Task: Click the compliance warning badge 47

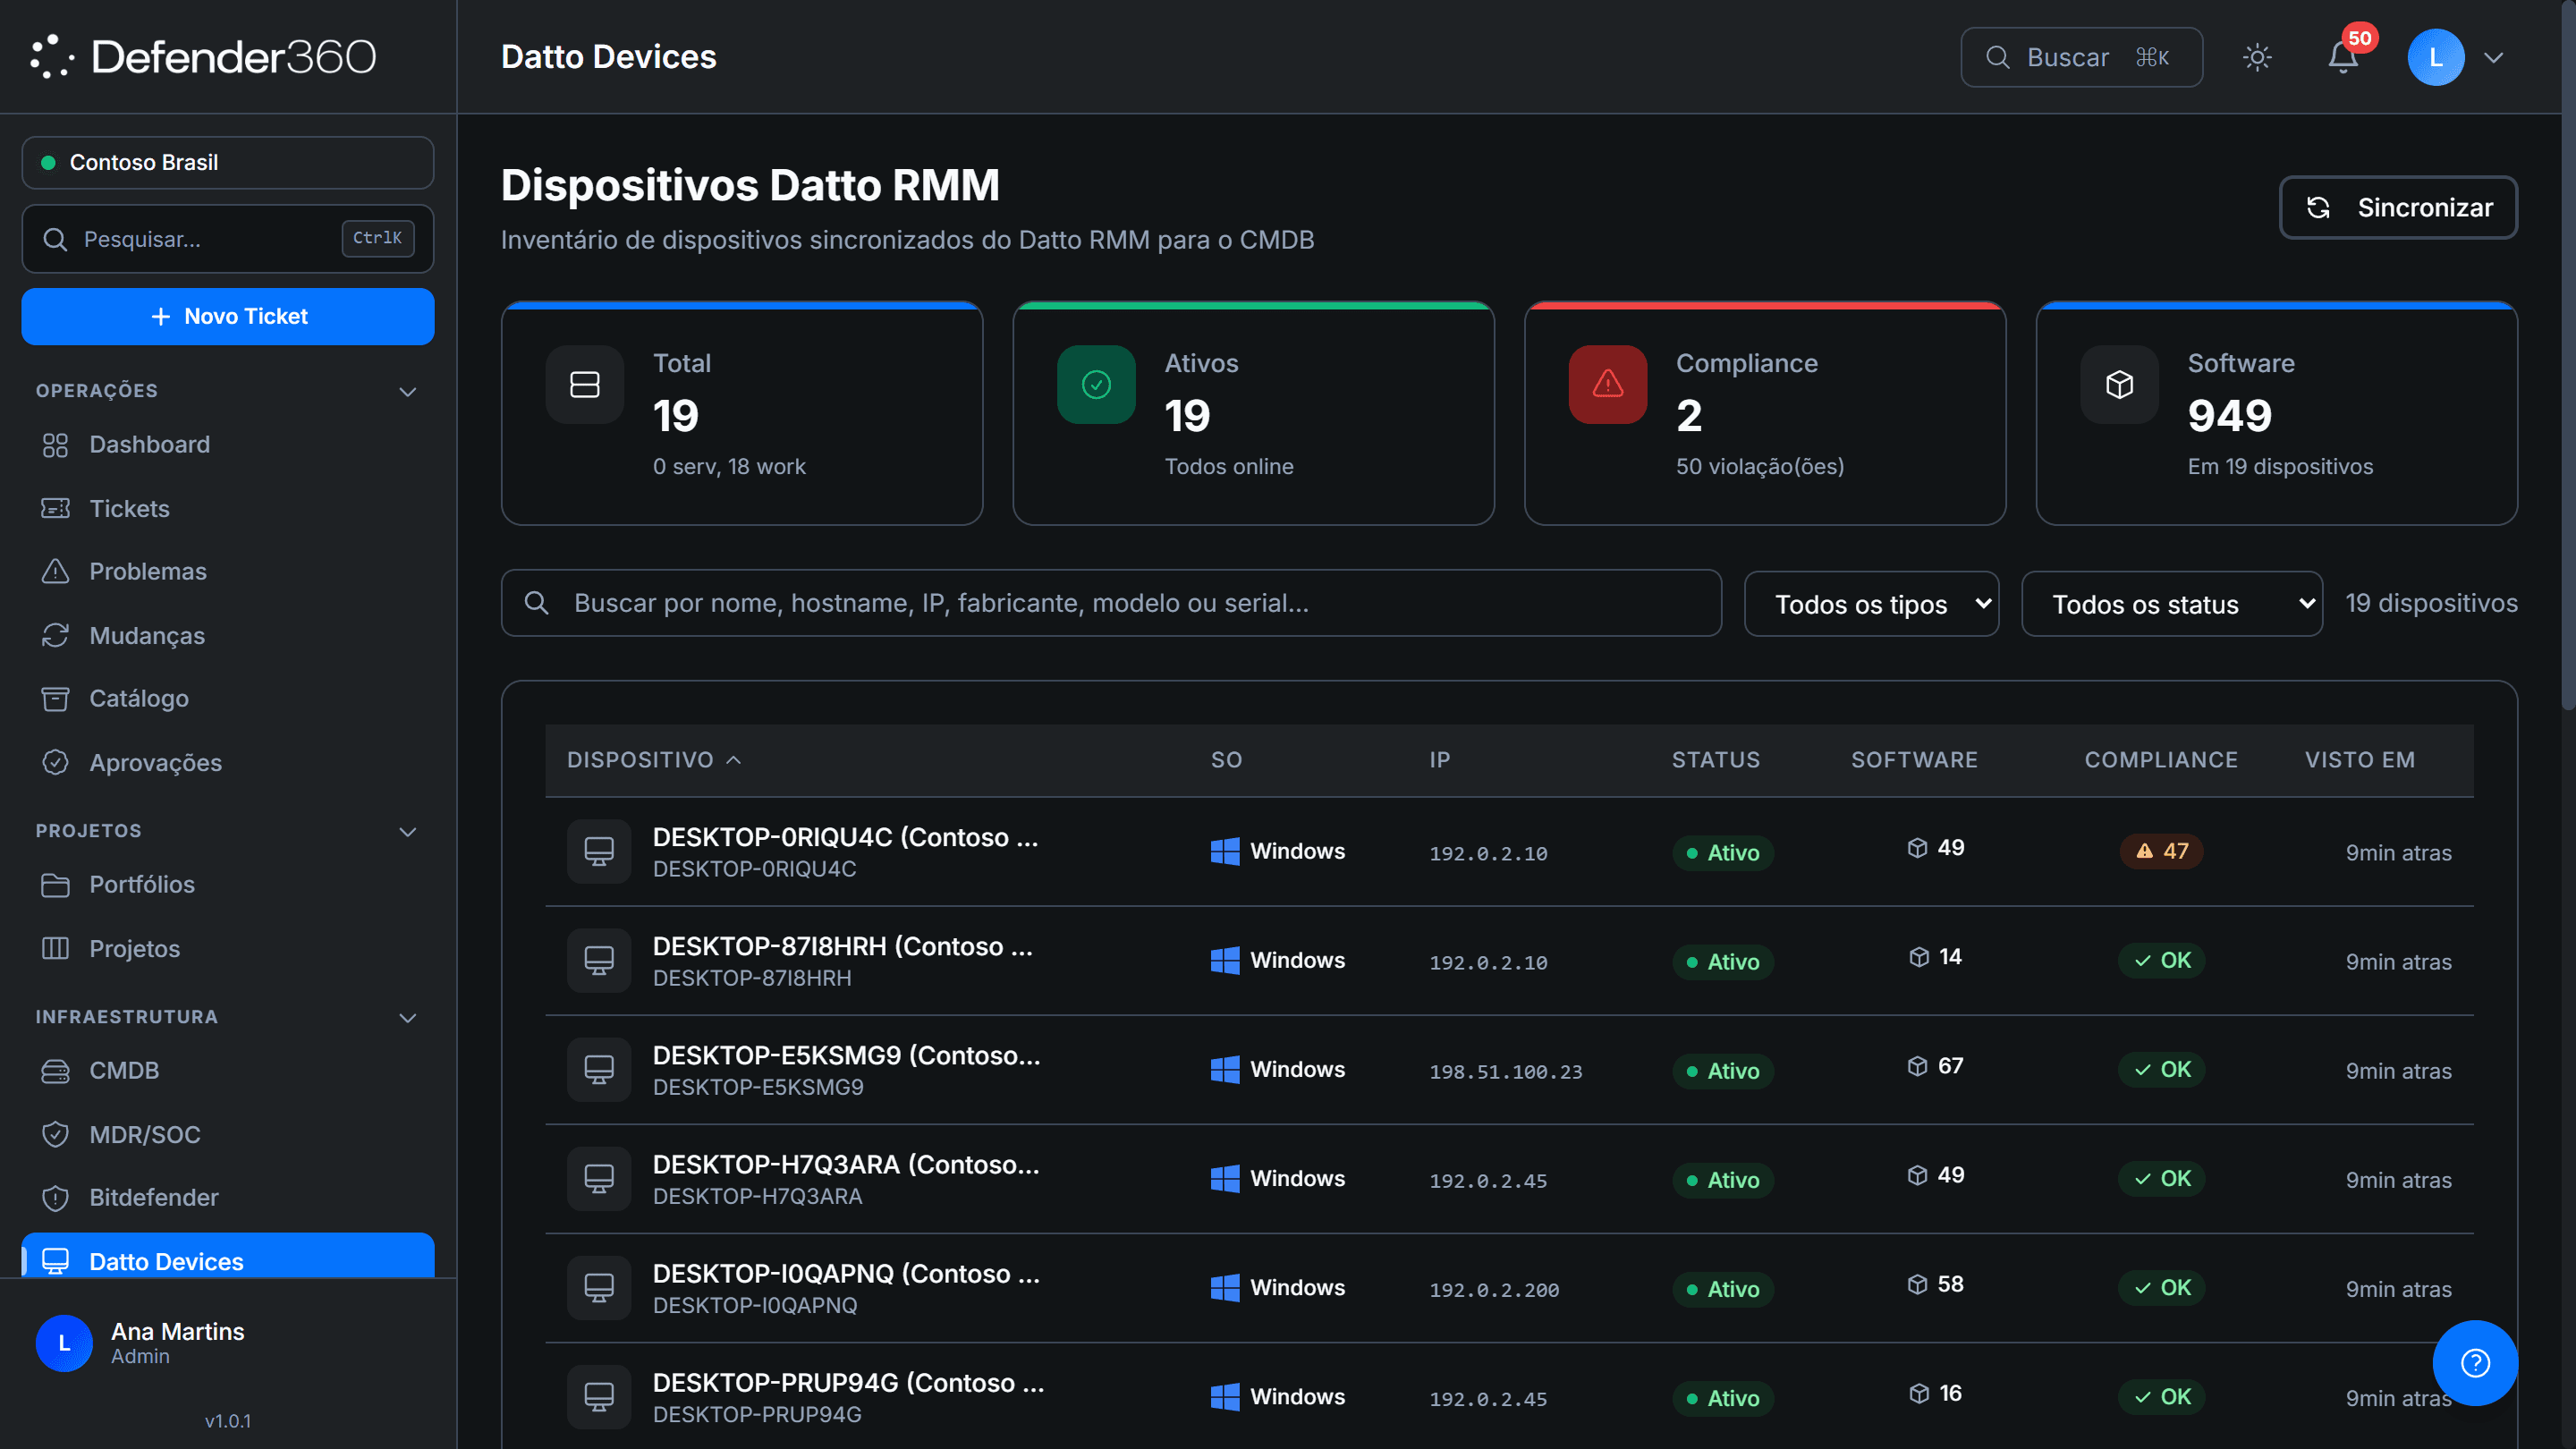Action: pos(2161,851)
